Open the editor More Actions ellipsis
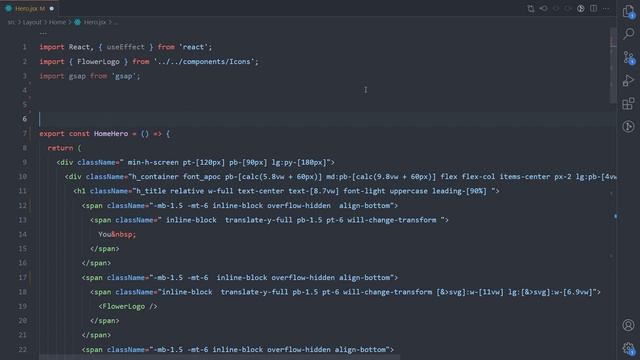Viewport: 640px width, 360px height. 606,9
